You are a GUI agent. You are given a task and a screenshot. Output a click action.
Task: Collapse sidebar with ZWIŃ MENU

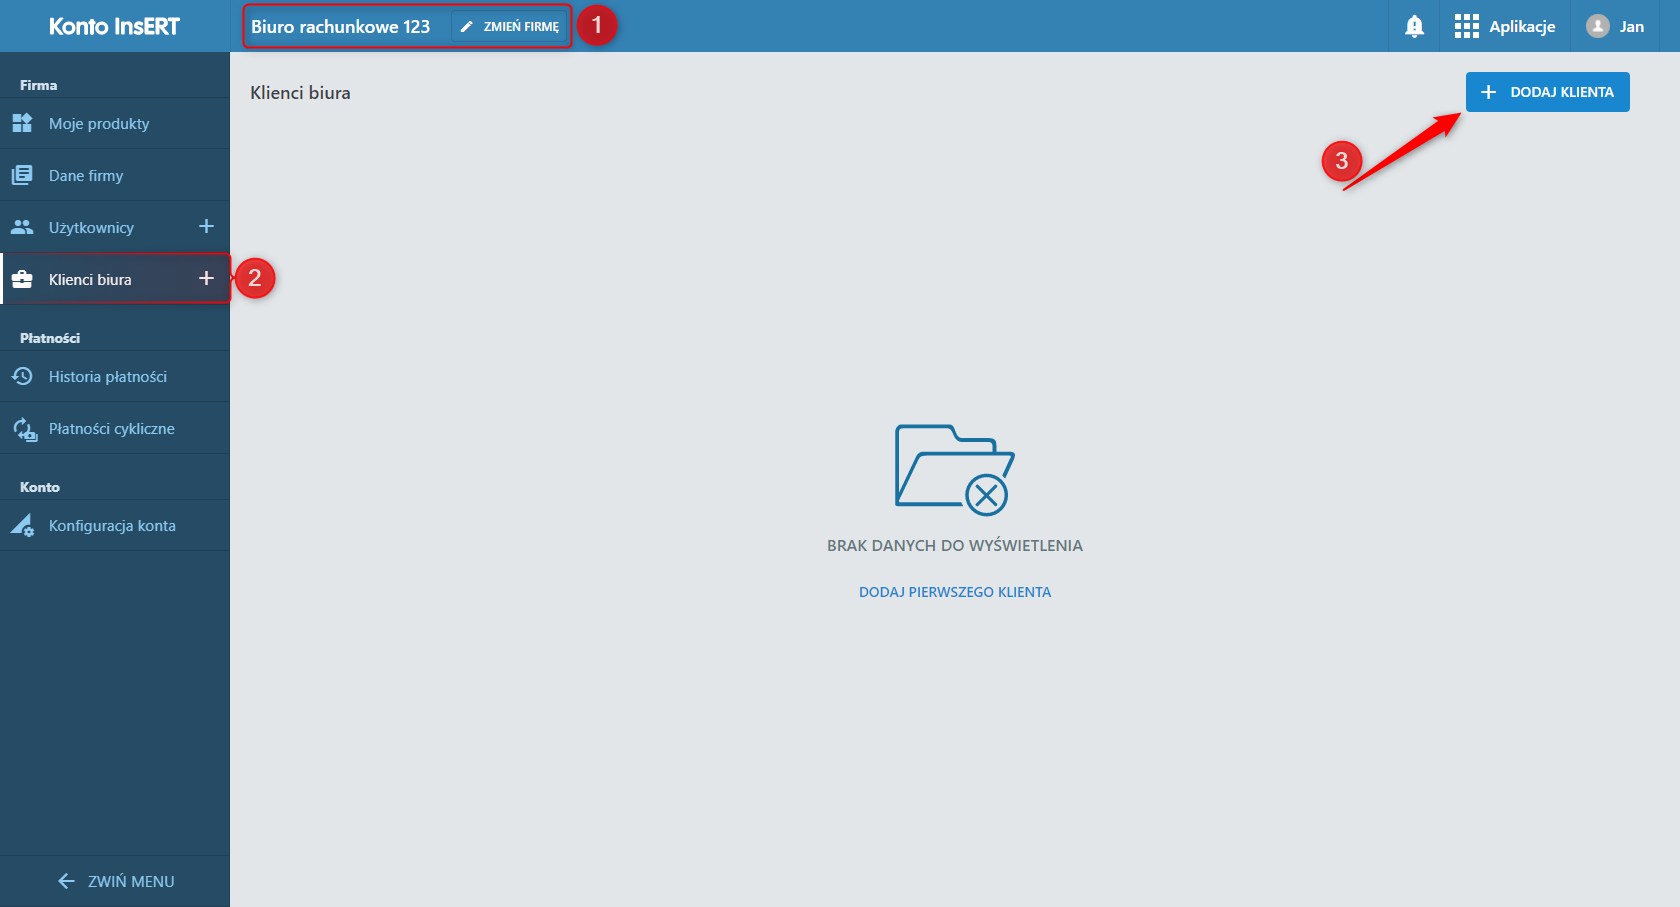coord(115,881)
